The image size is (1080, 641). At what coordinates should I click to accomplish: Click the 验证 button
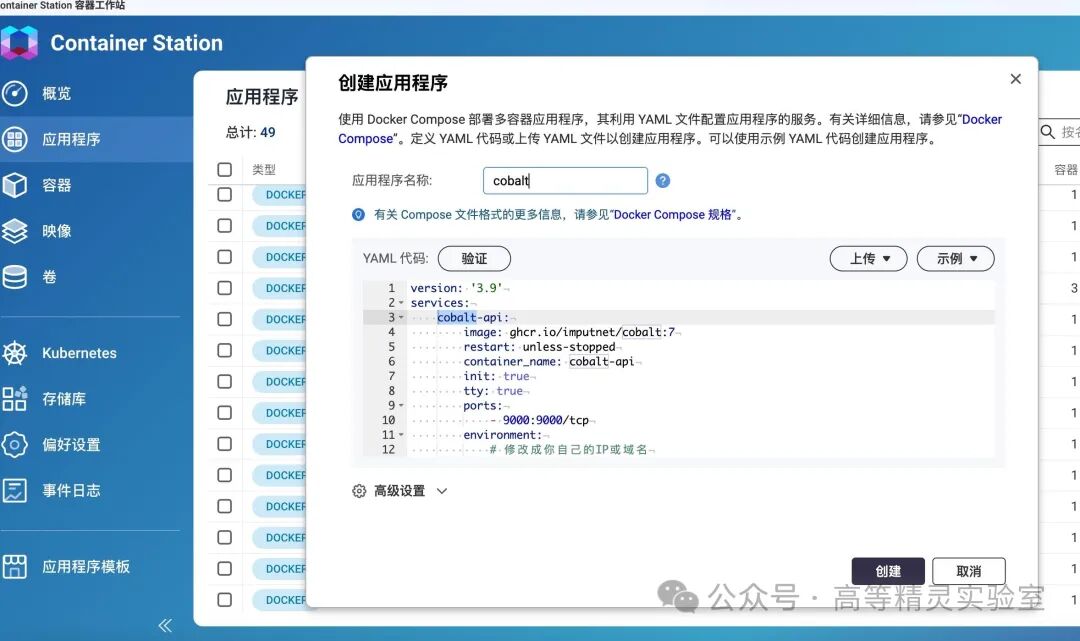click(x=475, y=259)
